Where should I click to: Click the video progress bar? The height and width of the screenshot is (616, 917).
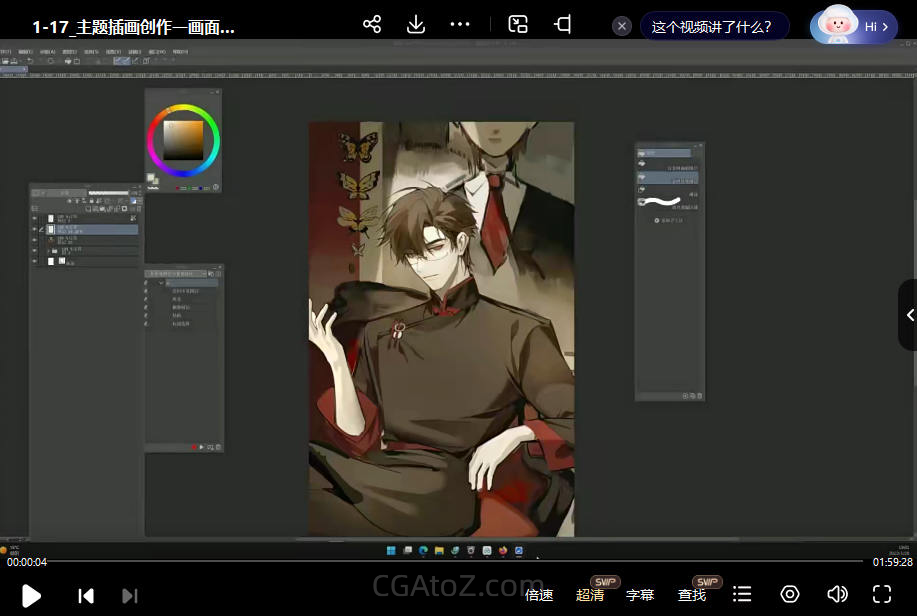pyautogui.click(x=450, y=562)
